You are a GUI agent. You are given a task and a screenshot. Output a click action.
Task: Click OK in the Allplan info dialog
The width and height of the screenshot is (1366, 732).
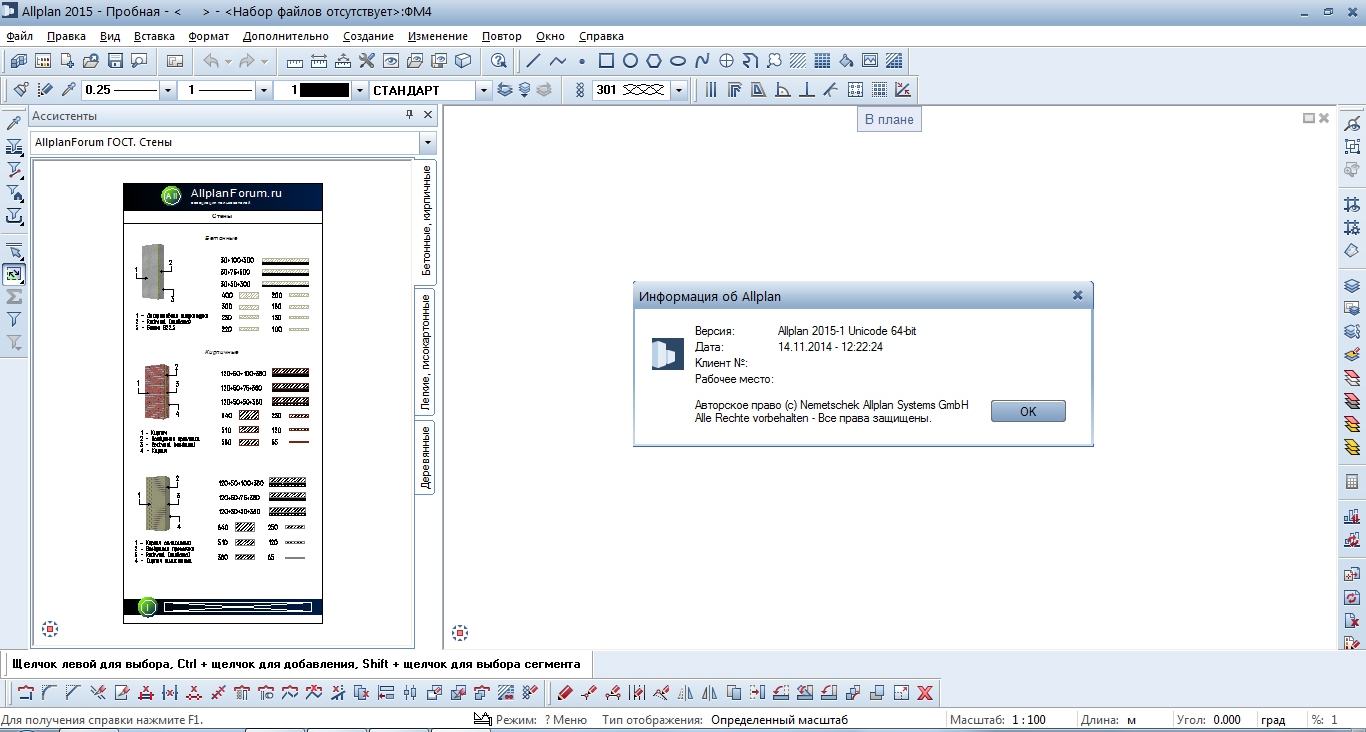point(1028,411)
